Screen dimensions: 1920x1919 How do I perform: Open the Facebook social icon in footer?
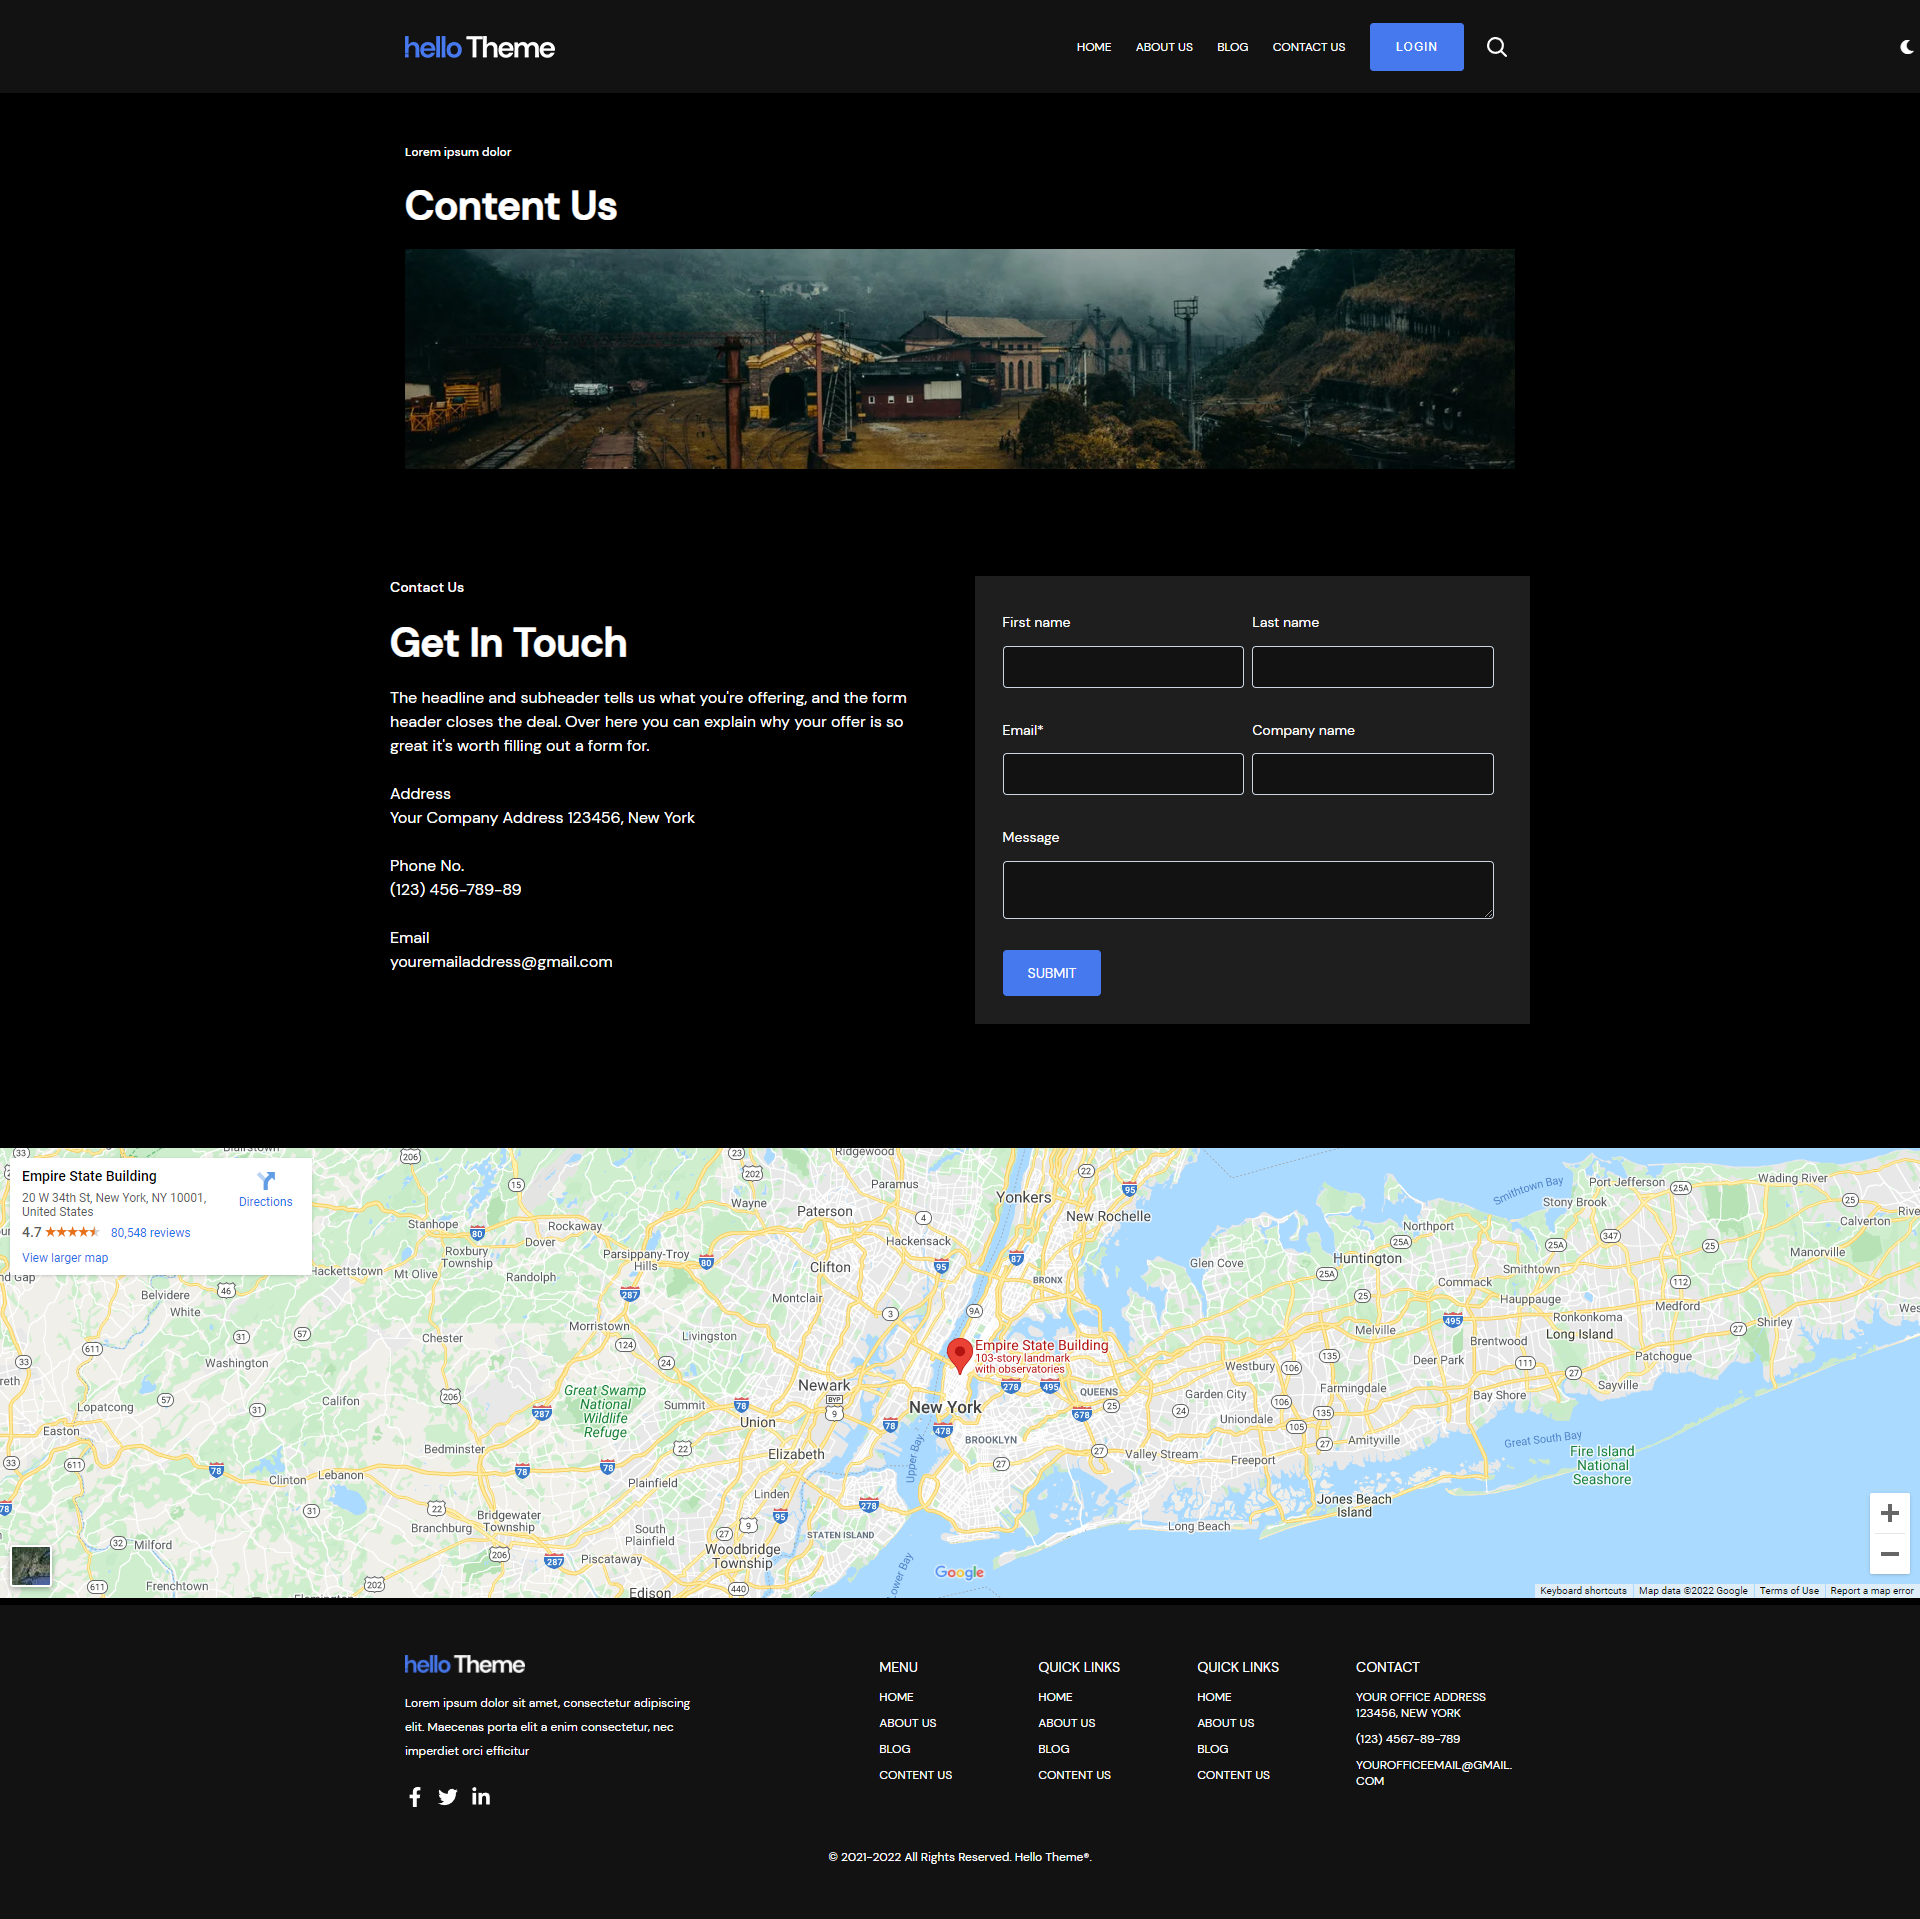(x=415, y=1797)
